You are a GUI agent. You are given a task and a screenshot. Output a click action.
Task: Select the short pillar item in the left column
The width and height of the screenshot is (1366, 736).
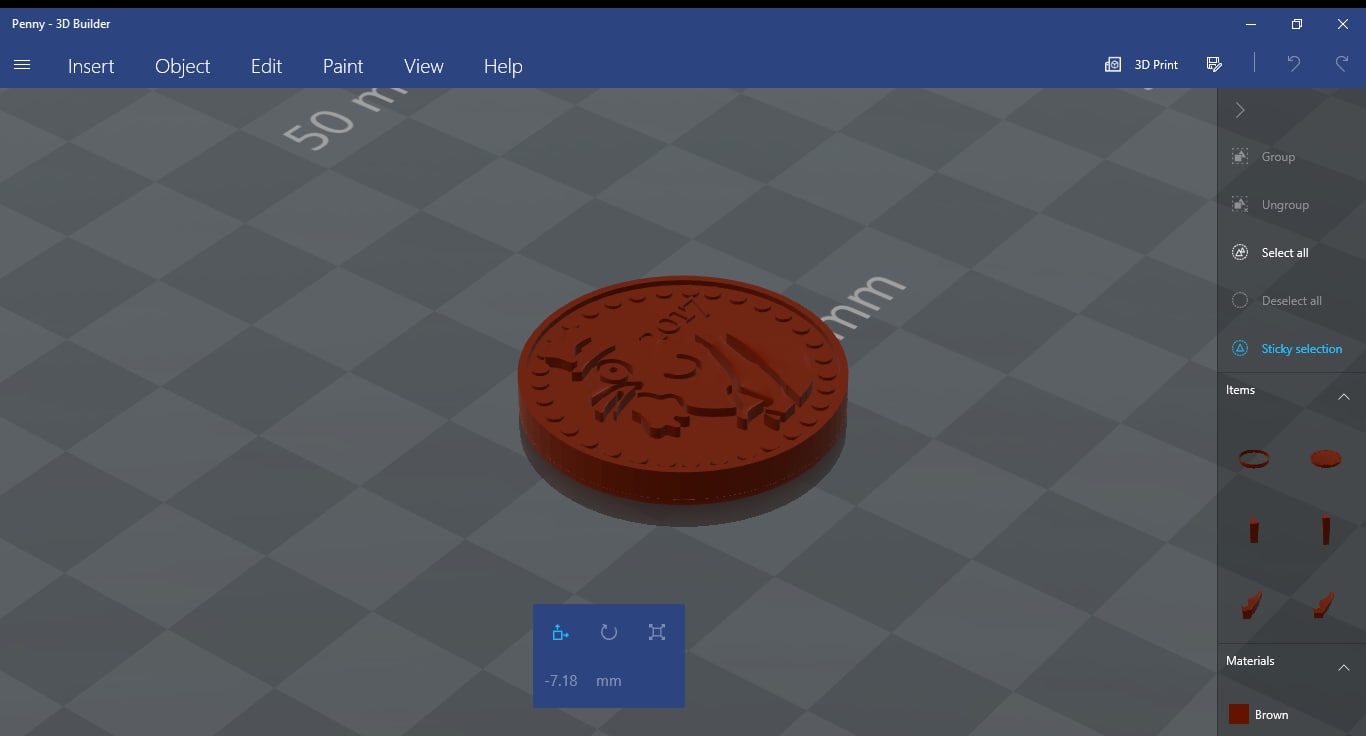pyautogui.click(x=1254, y=531)
